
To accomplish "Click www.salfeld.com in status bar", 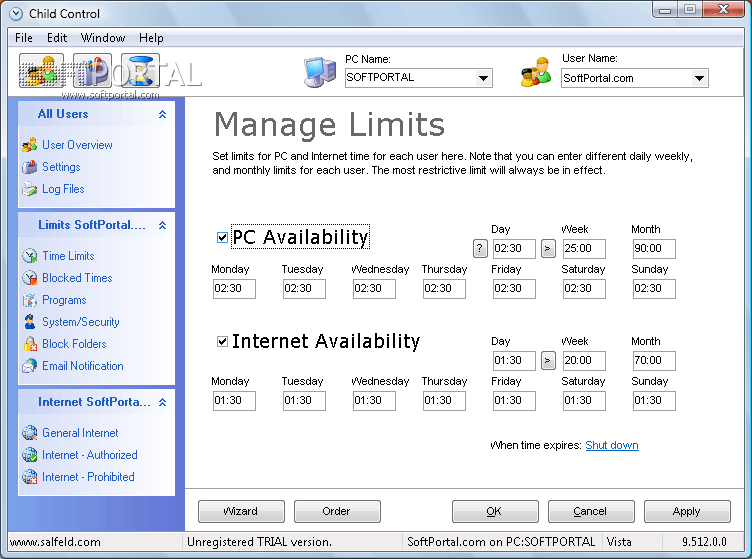I will [55, 542].
